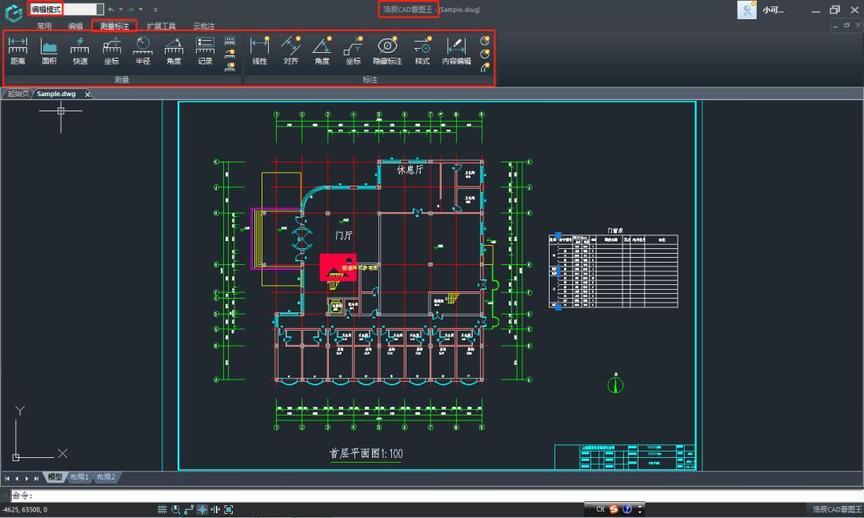The width and height of the screenshot is (864, 518).
Task: Select the 距离 distance measurement tool
Action: click(x=18, y=50)
